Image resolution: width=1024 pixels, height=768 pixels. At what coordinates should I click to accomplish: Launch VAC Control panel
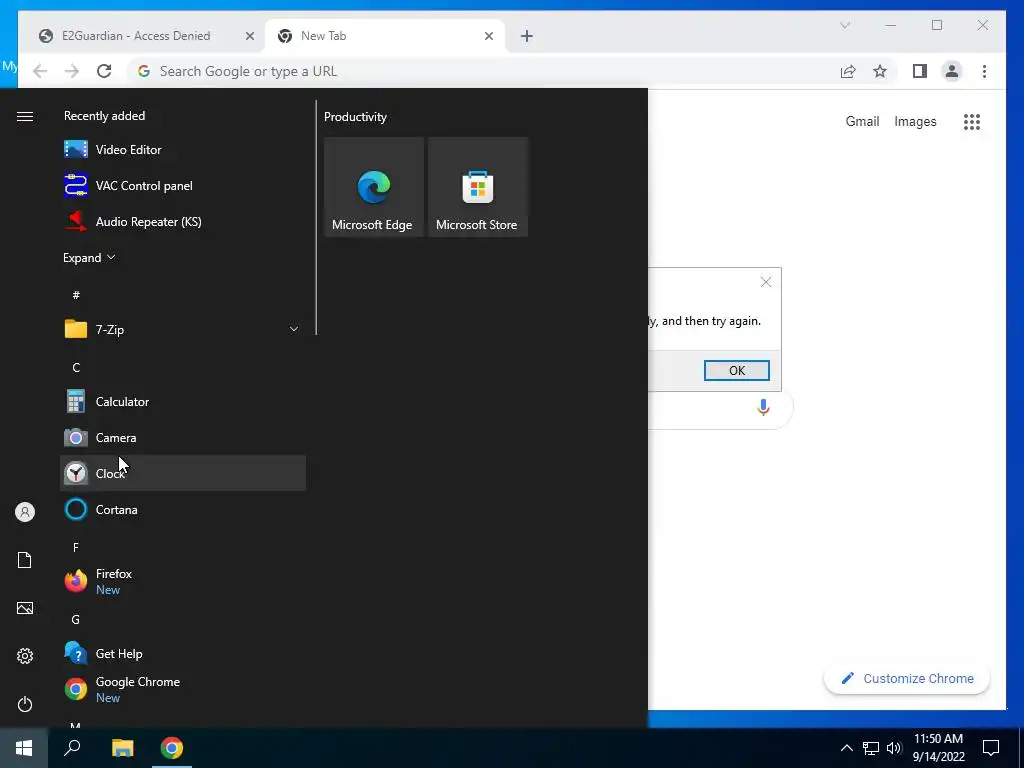(183, 185)
